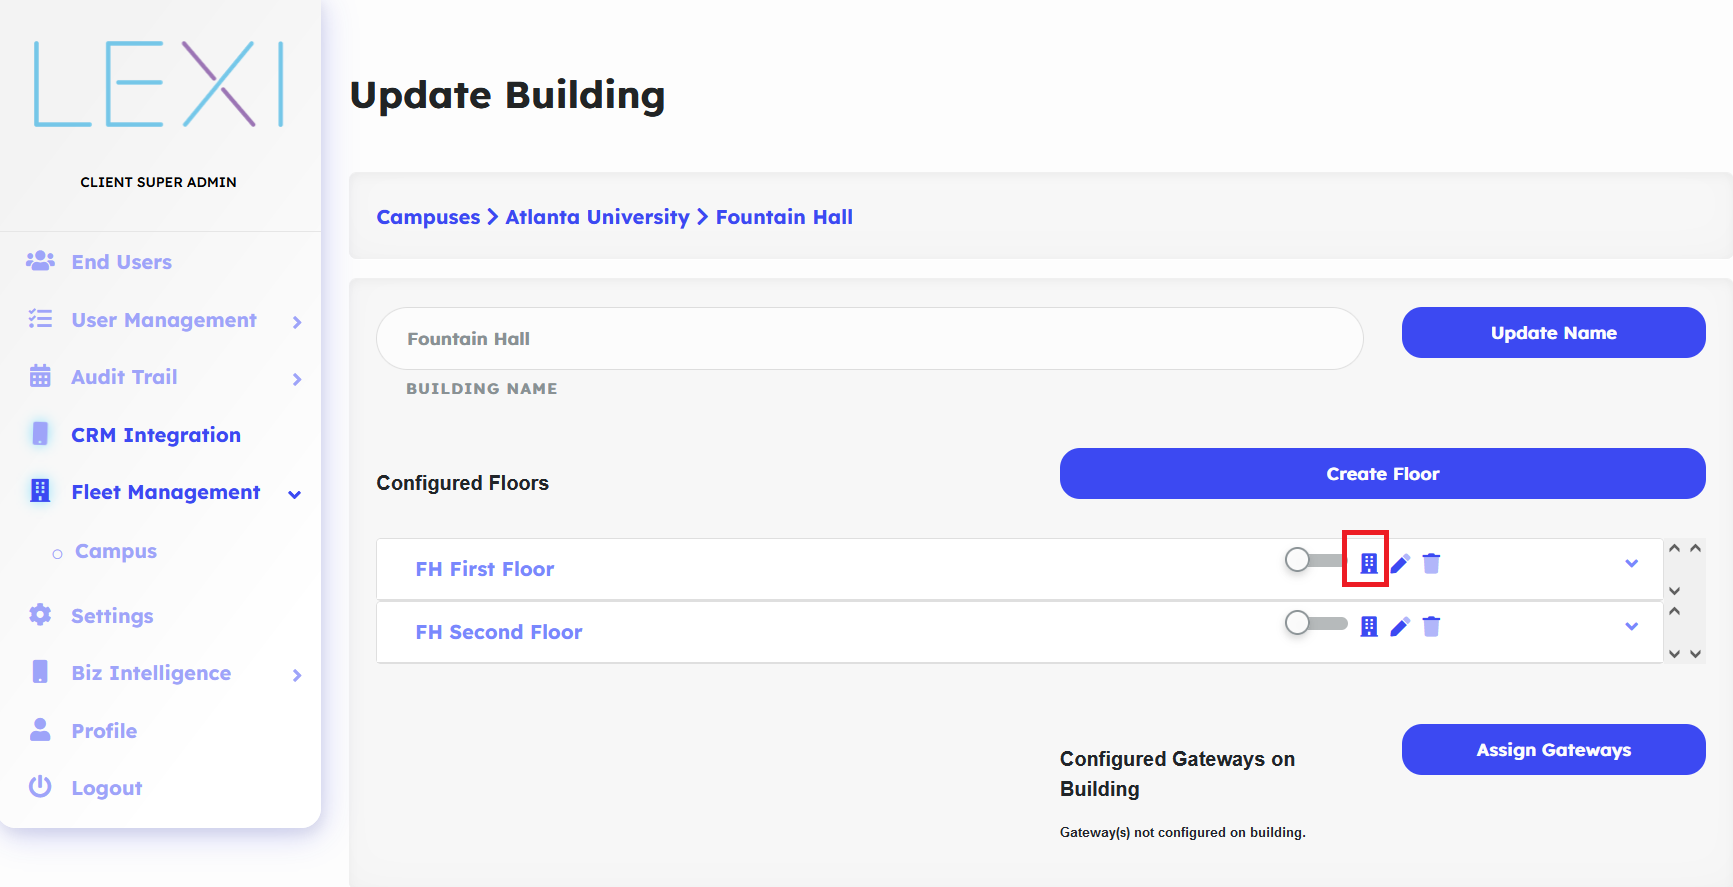The image size is (1733, 887).
Task: Edit FH Second Floor using the pencil icon
Action: (x=1400, y=627)
